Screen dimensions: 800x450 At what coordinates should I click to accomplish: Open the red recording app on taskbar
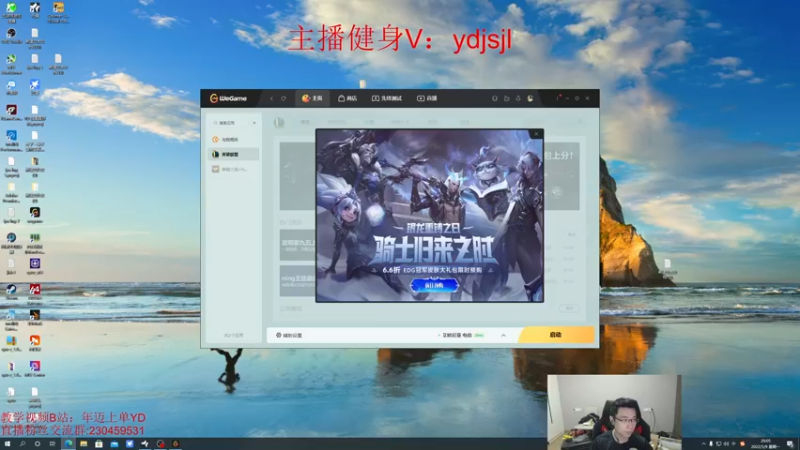[x=161, y=444]
